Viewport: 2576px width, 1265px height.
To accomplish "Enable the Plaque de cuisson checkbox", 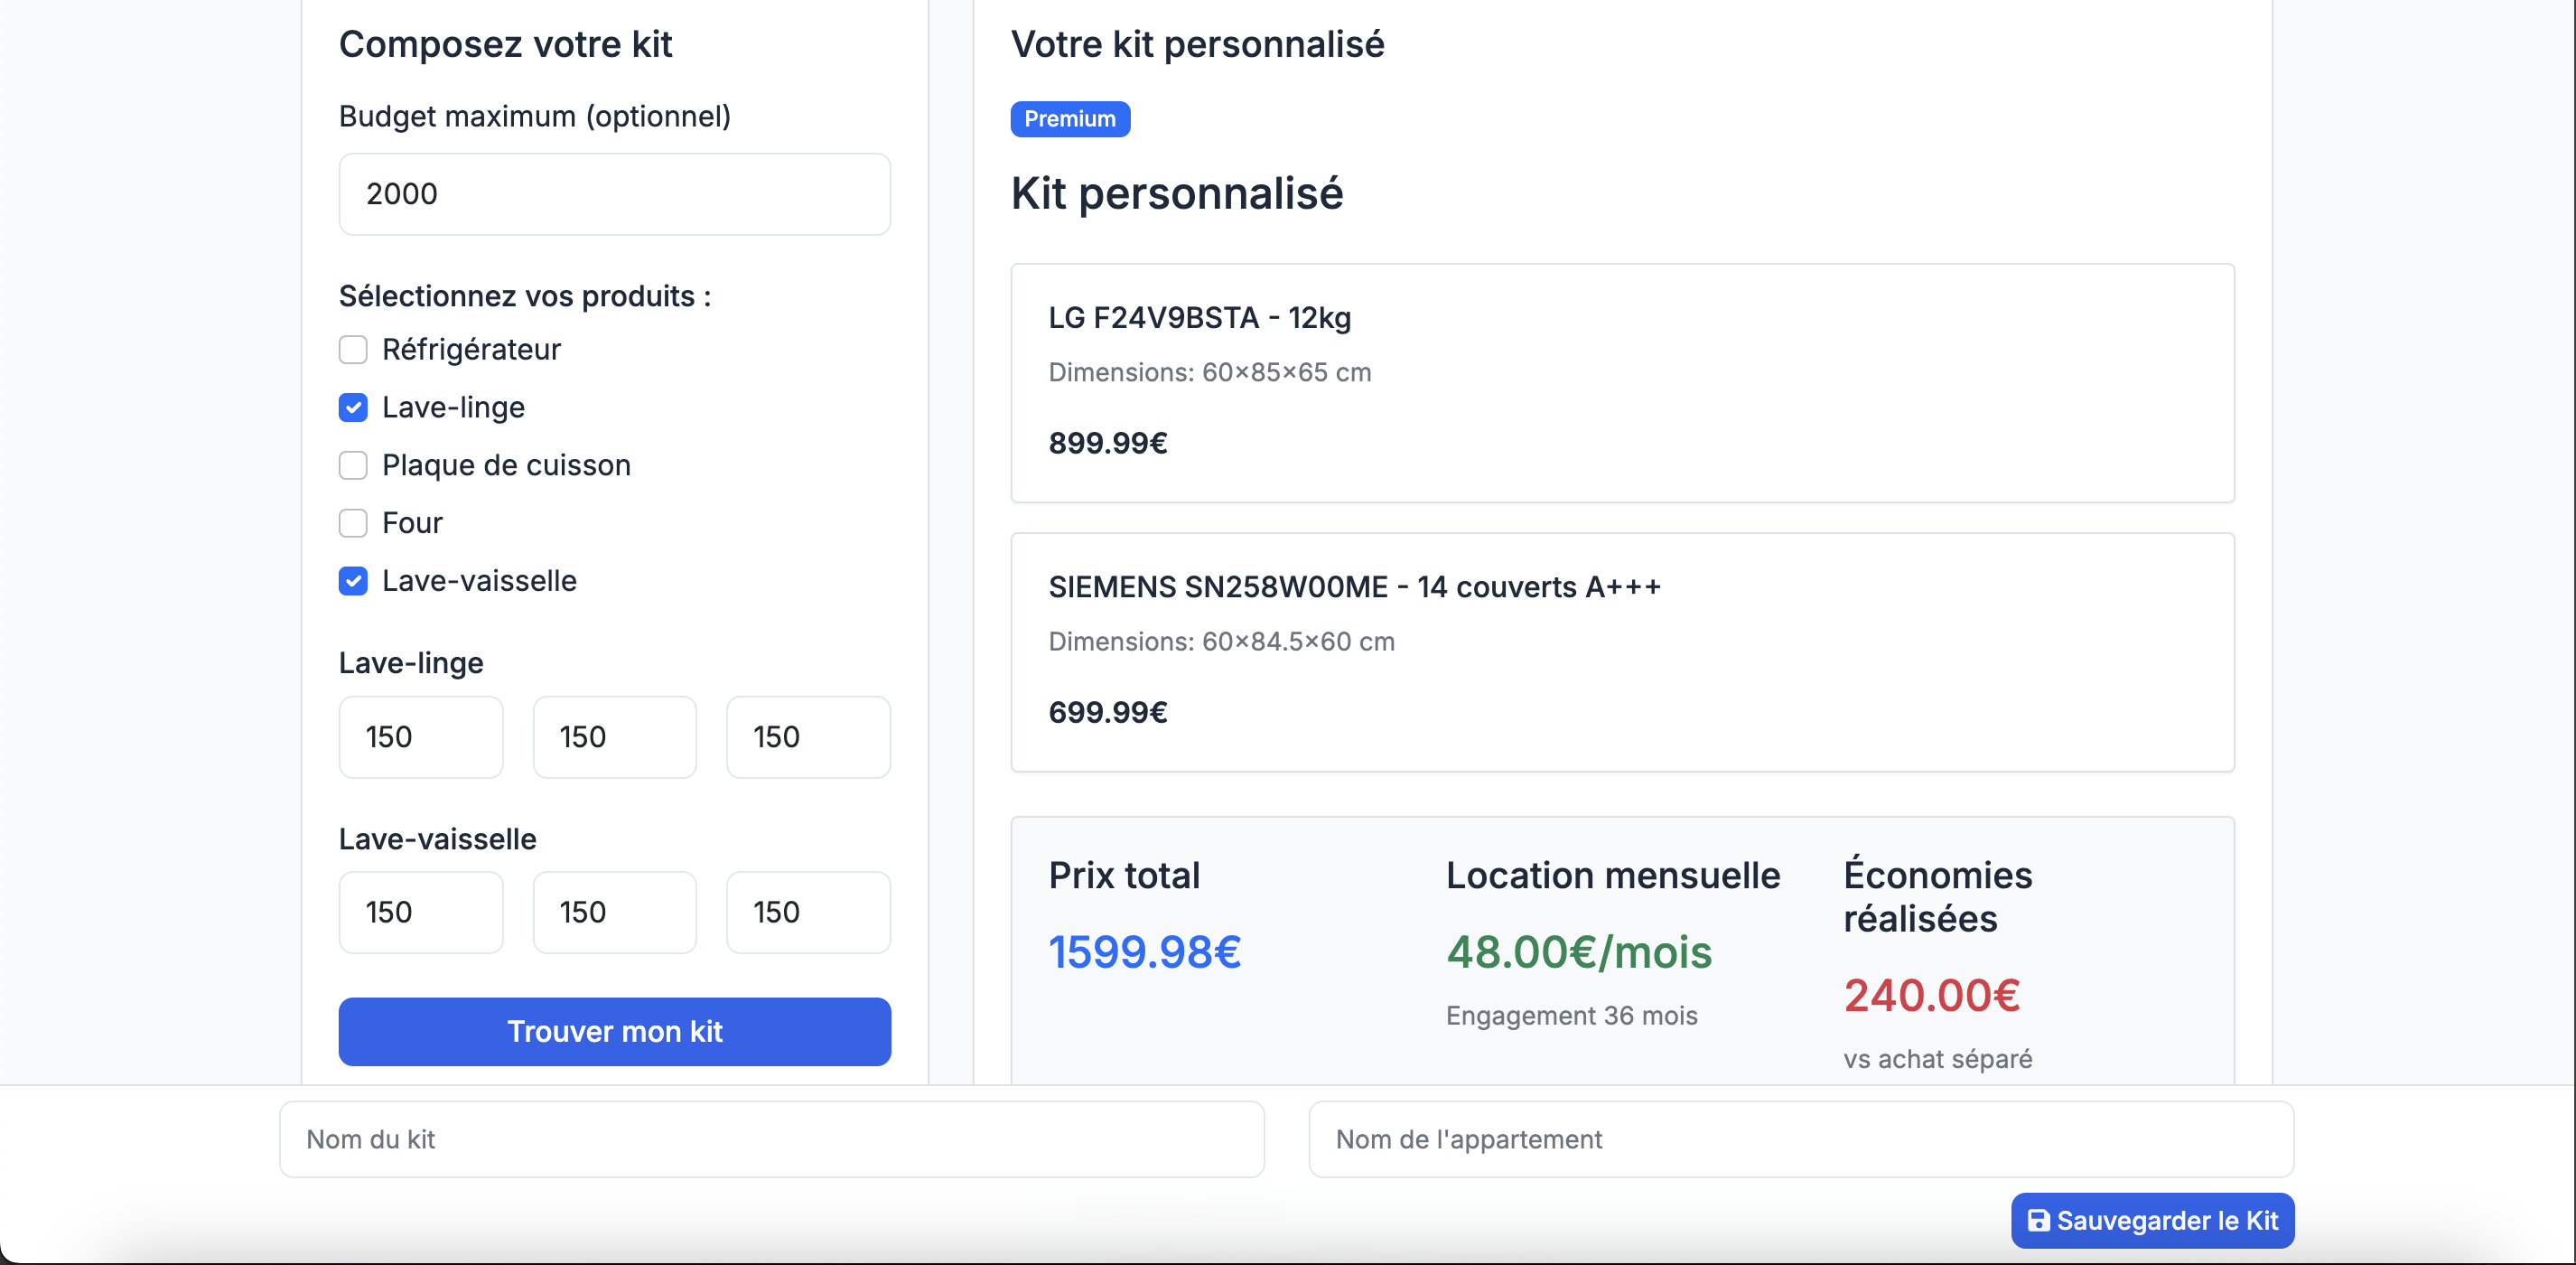I will [353, 466].
